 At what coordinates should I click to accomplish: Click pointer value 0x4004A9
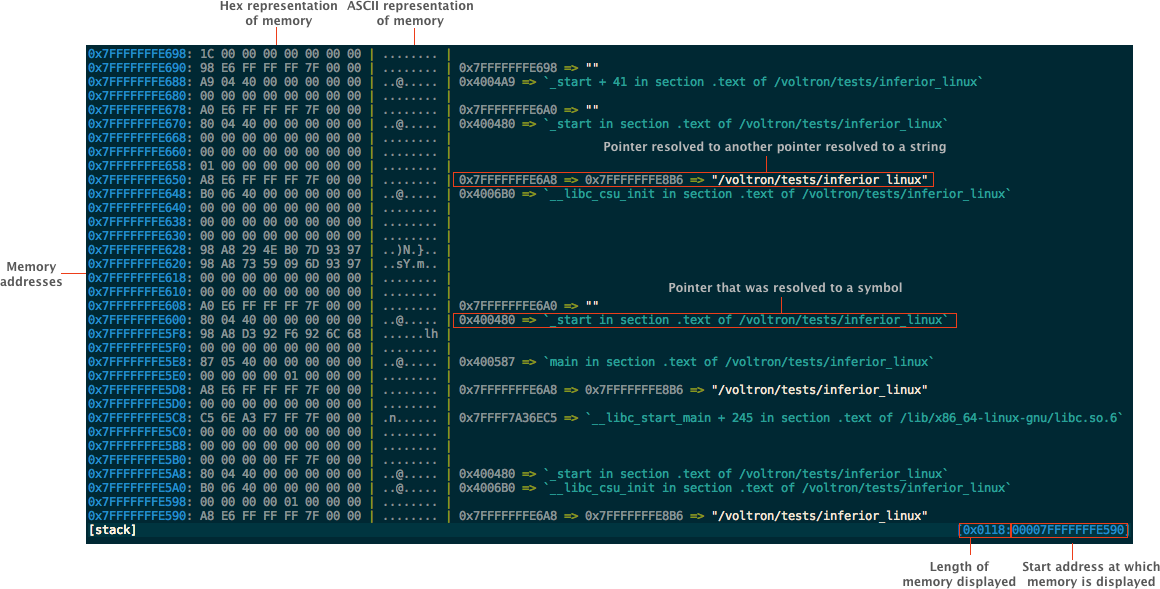click(x=487, y=82)
